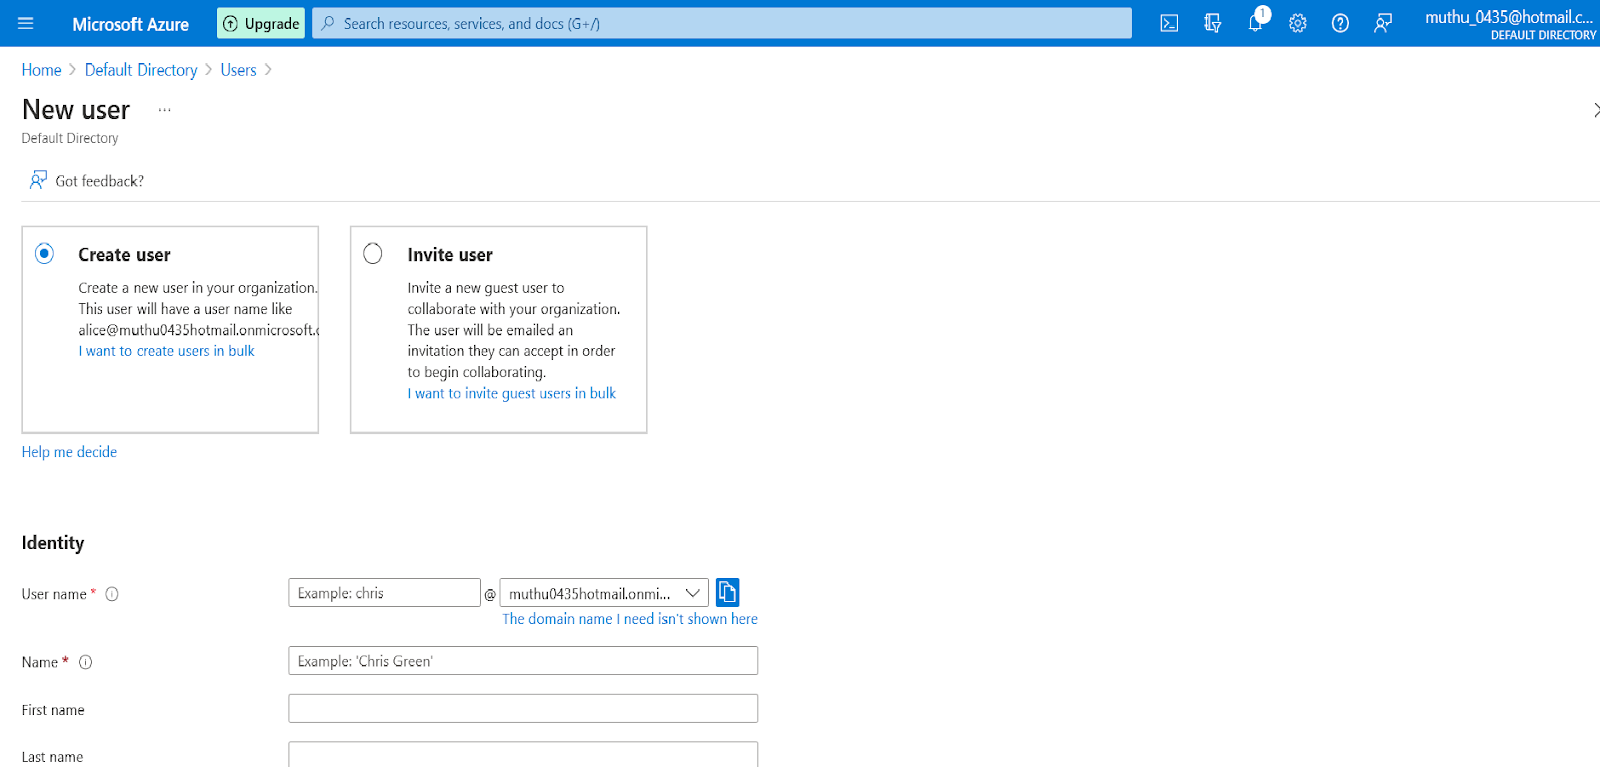This screenshot has width=1600, height=767.
Task: Click the Name input field
Action: [x=523, y=661]
